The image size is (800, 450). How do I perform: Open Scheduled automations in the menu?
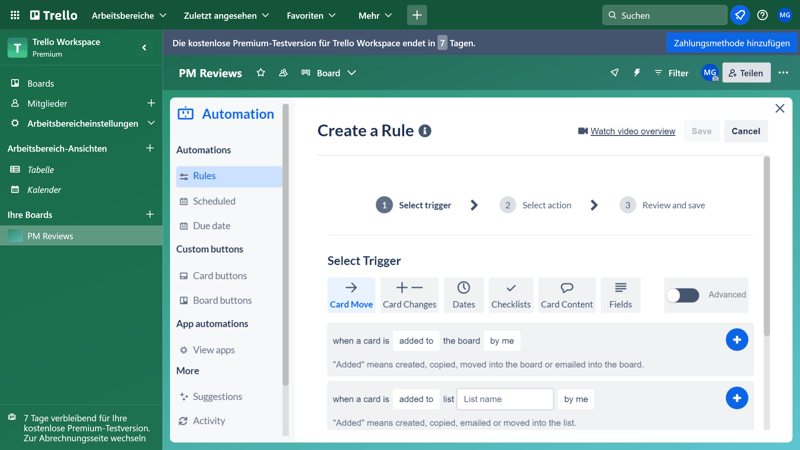click(214, 201)
